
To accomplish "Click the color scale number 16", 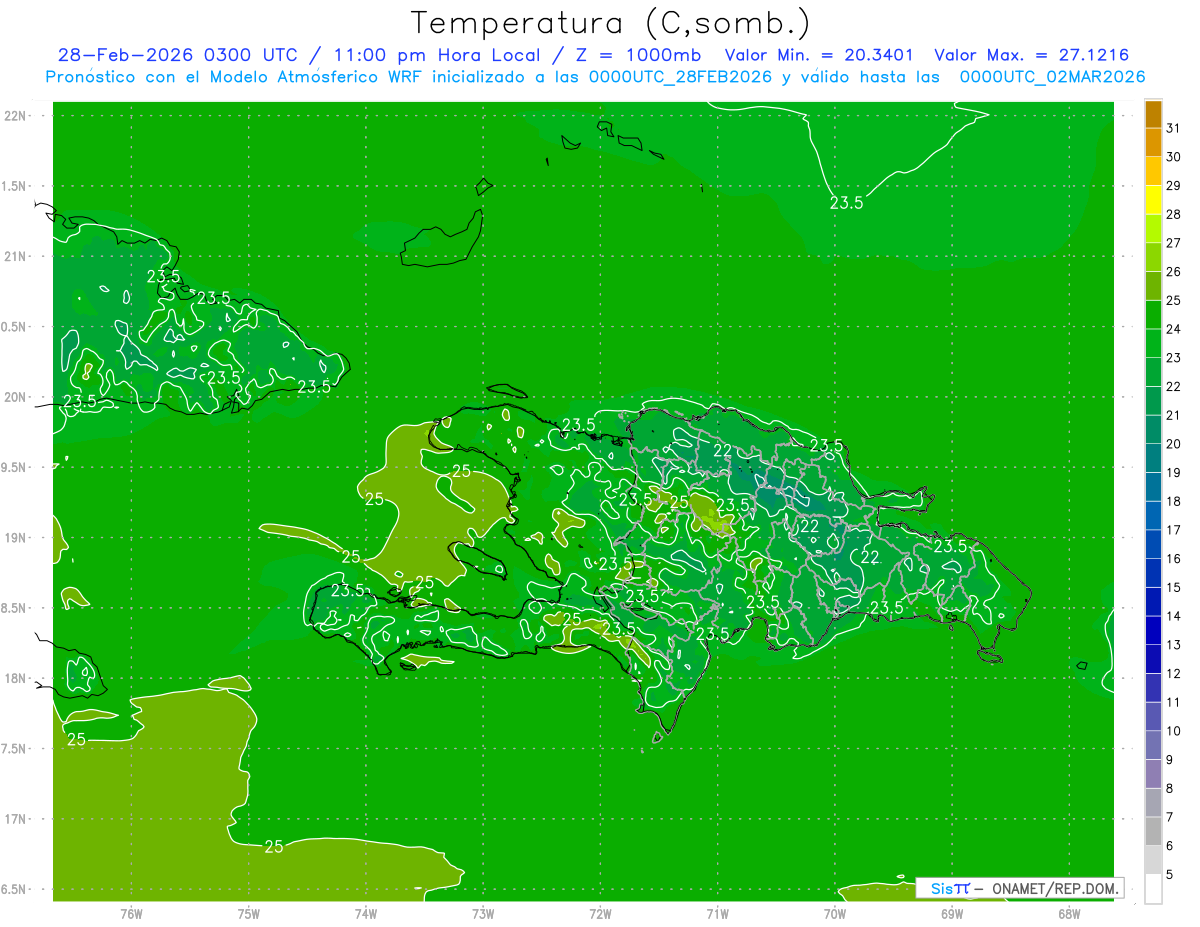I will tap(1173, 559).
